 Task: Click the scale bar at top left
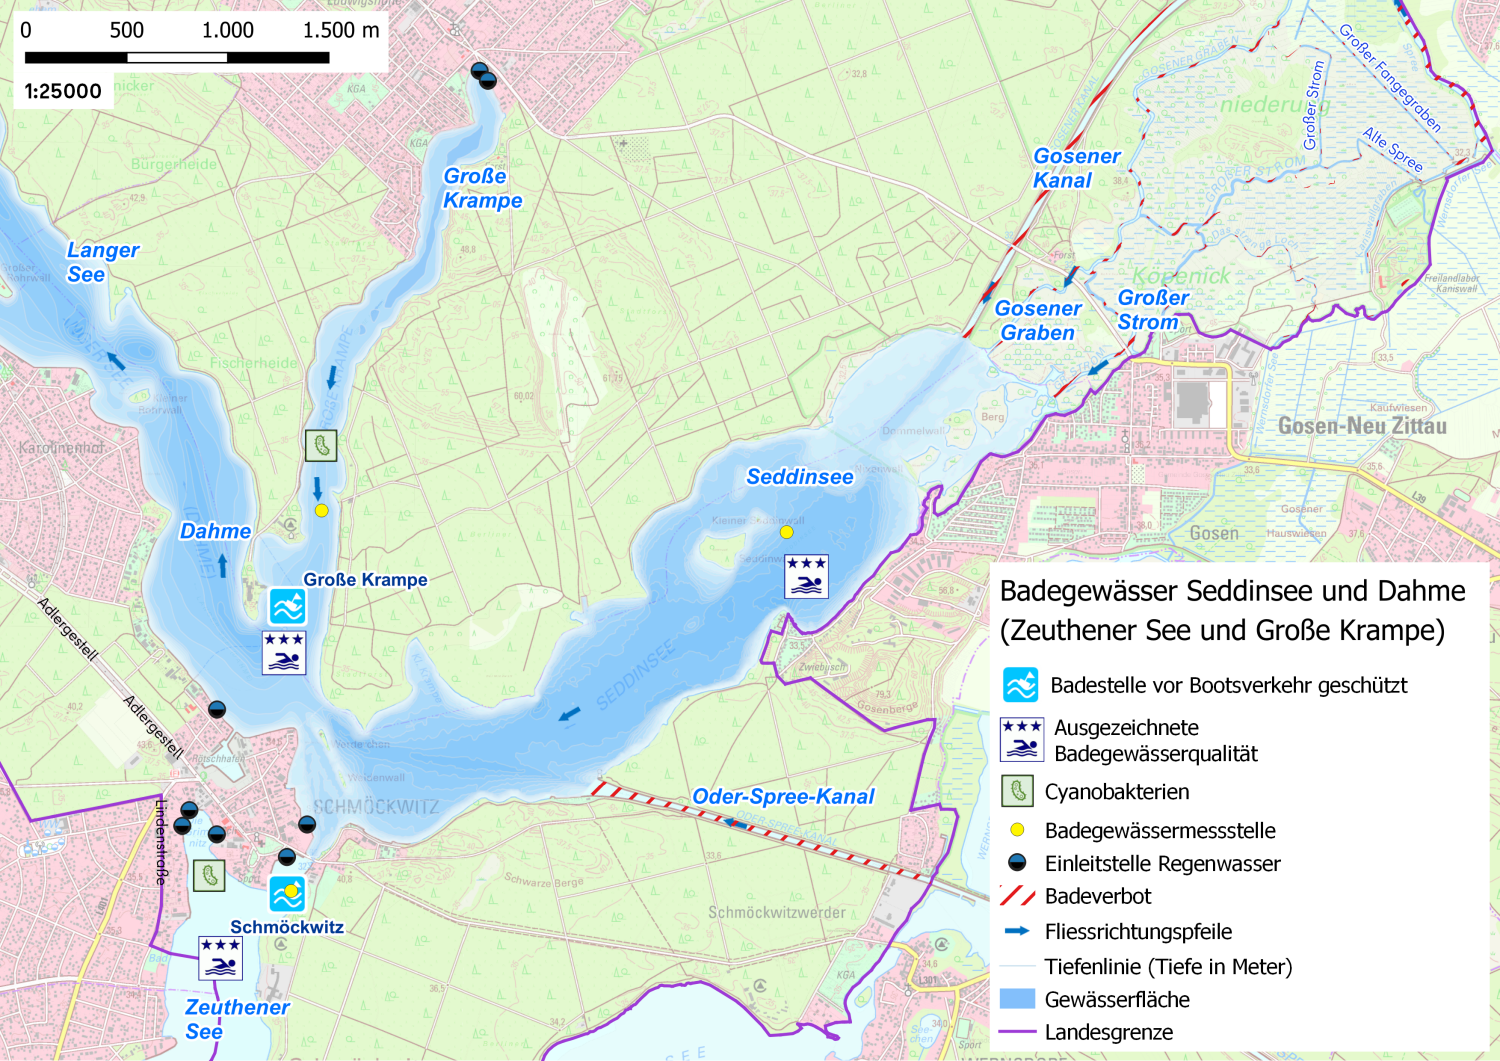click(x=178, y=58)
